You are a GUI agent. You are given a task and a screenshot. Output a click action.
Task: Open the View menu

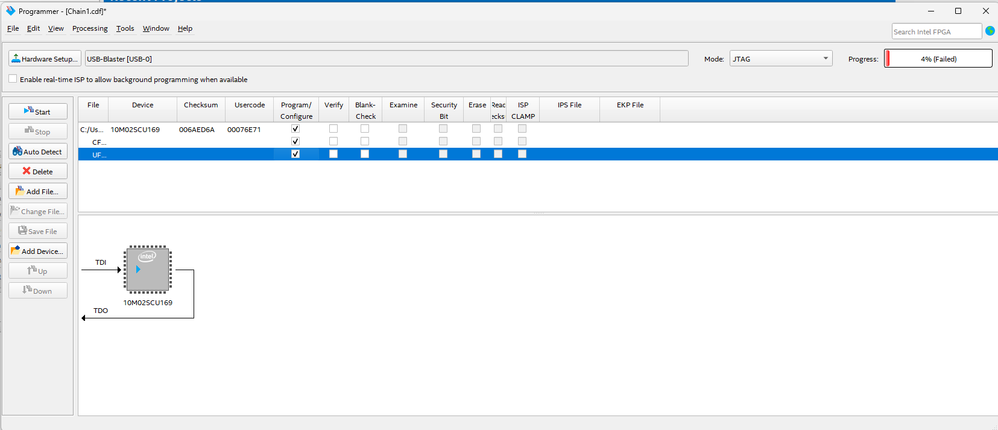56,29
